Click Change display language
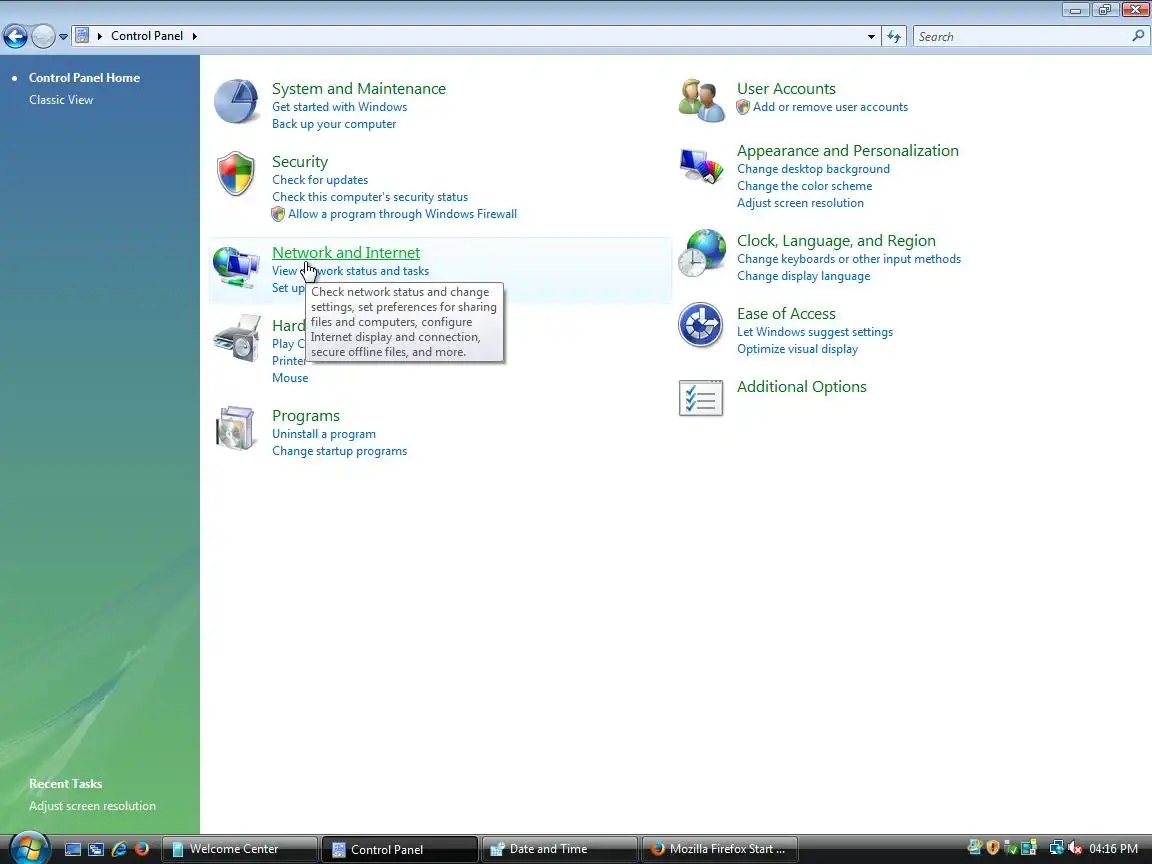The image size is (1152, 864). (x=804, y=276)
